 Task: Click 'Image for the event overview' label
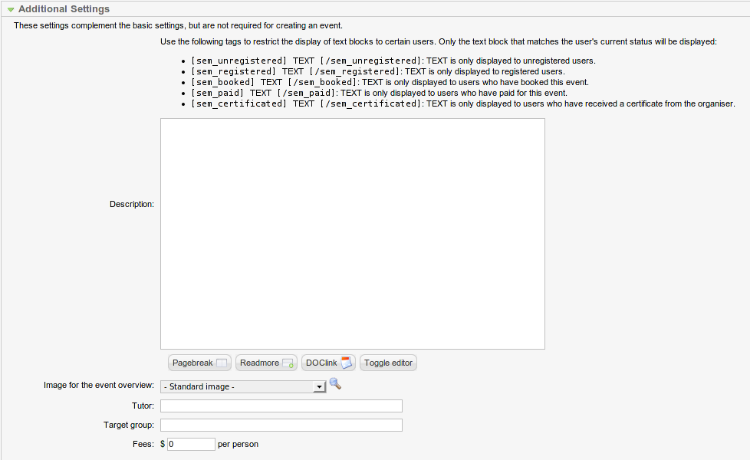click(x=99, y=385)
